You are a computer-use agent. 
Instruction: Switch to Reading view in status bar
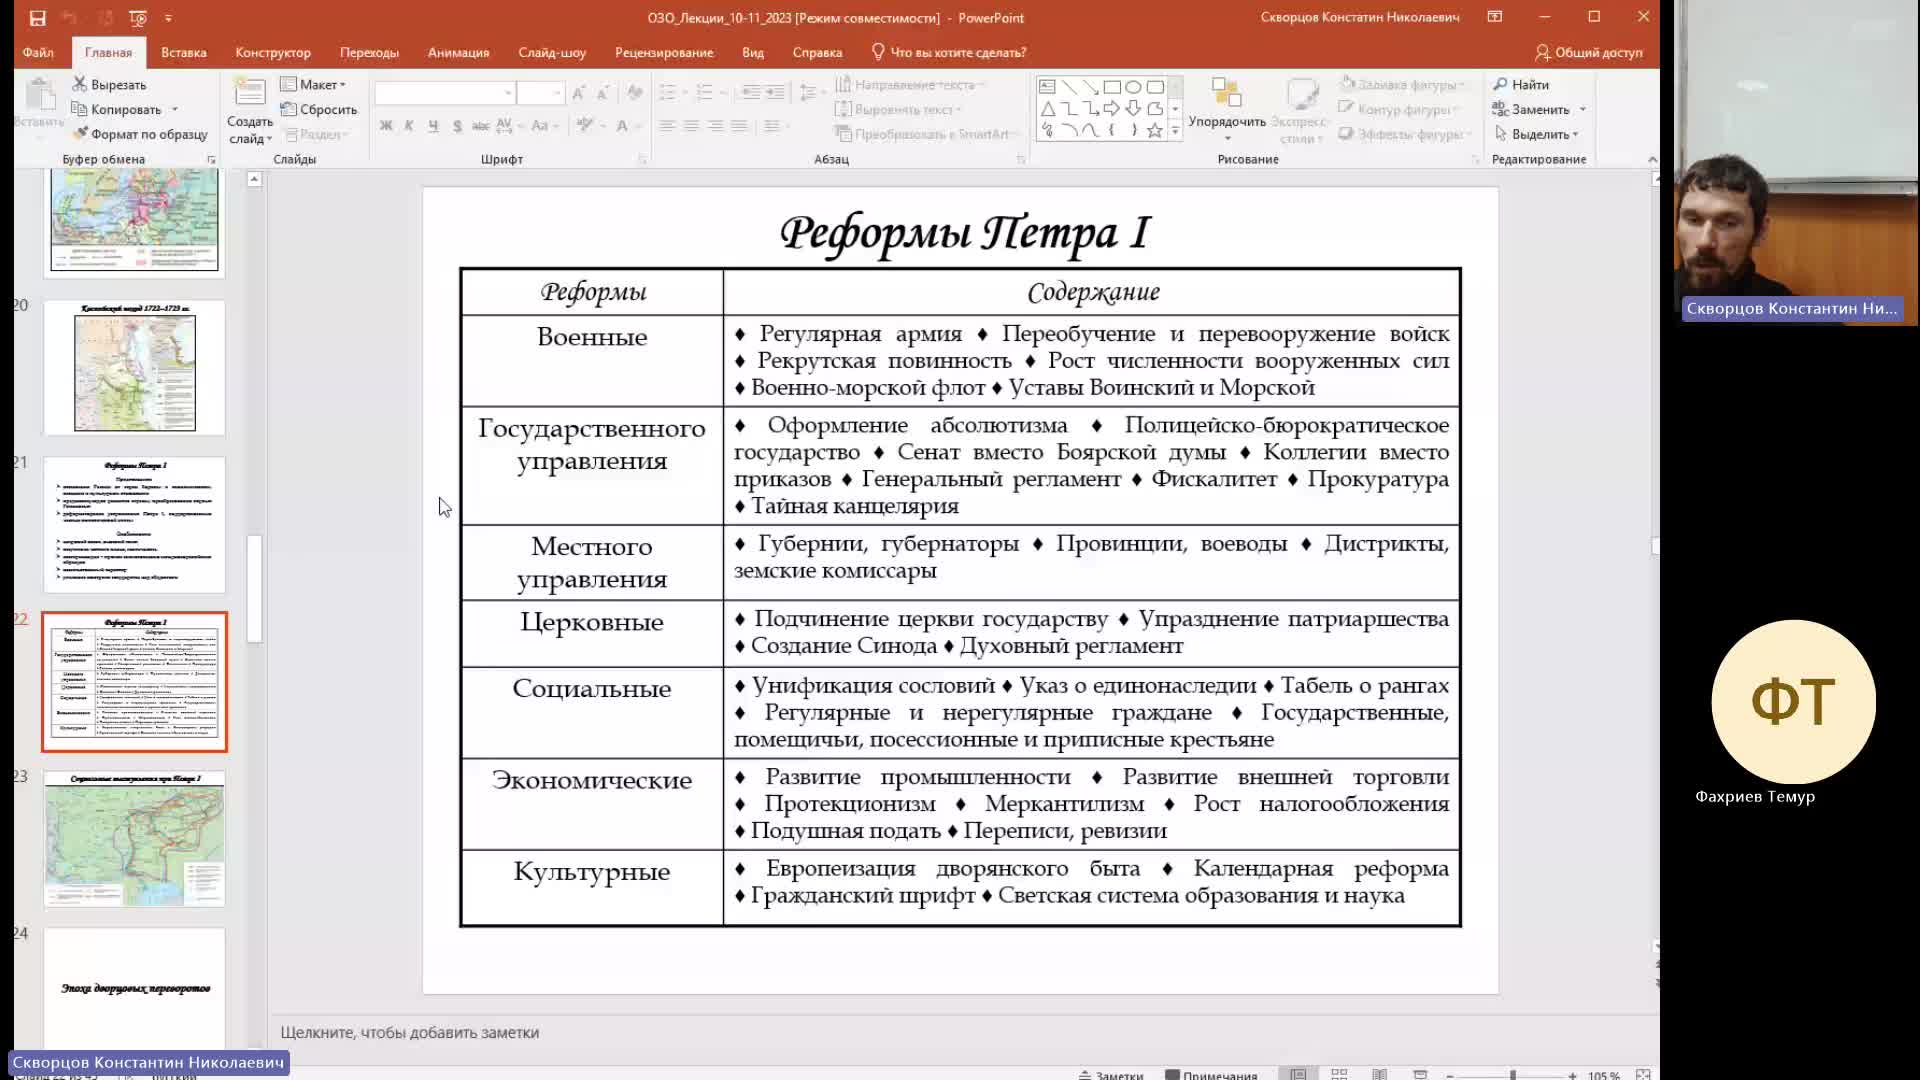(x=1380, y=1074)
